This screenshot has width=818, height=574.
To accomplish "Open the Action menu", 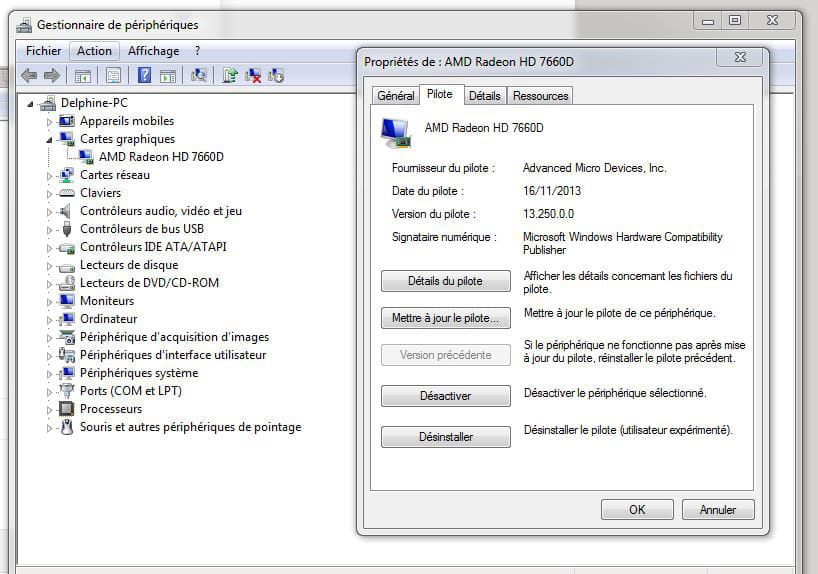I will (94, 51).
